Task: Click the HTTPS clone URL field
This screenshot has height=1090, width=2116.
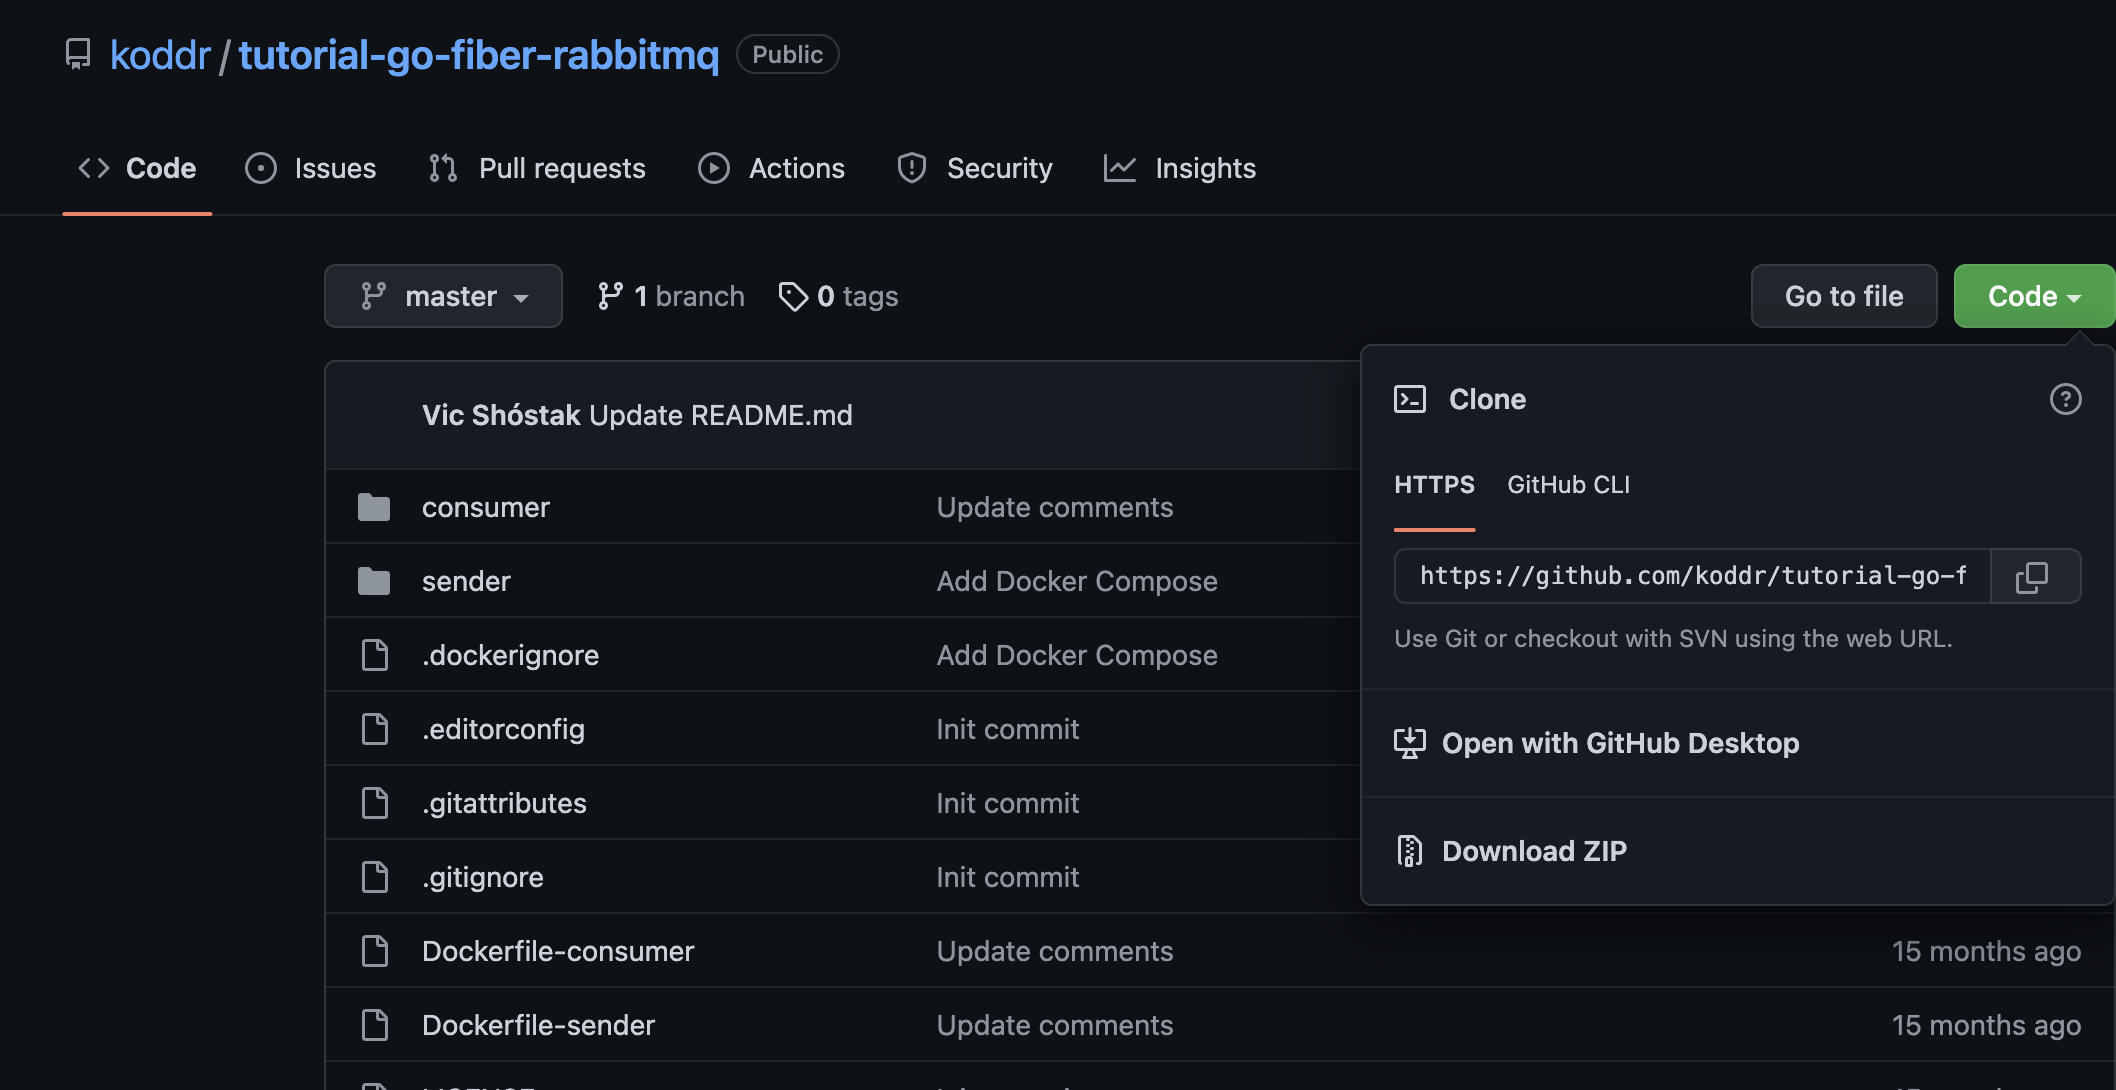Action: (x=1693, y=576)
